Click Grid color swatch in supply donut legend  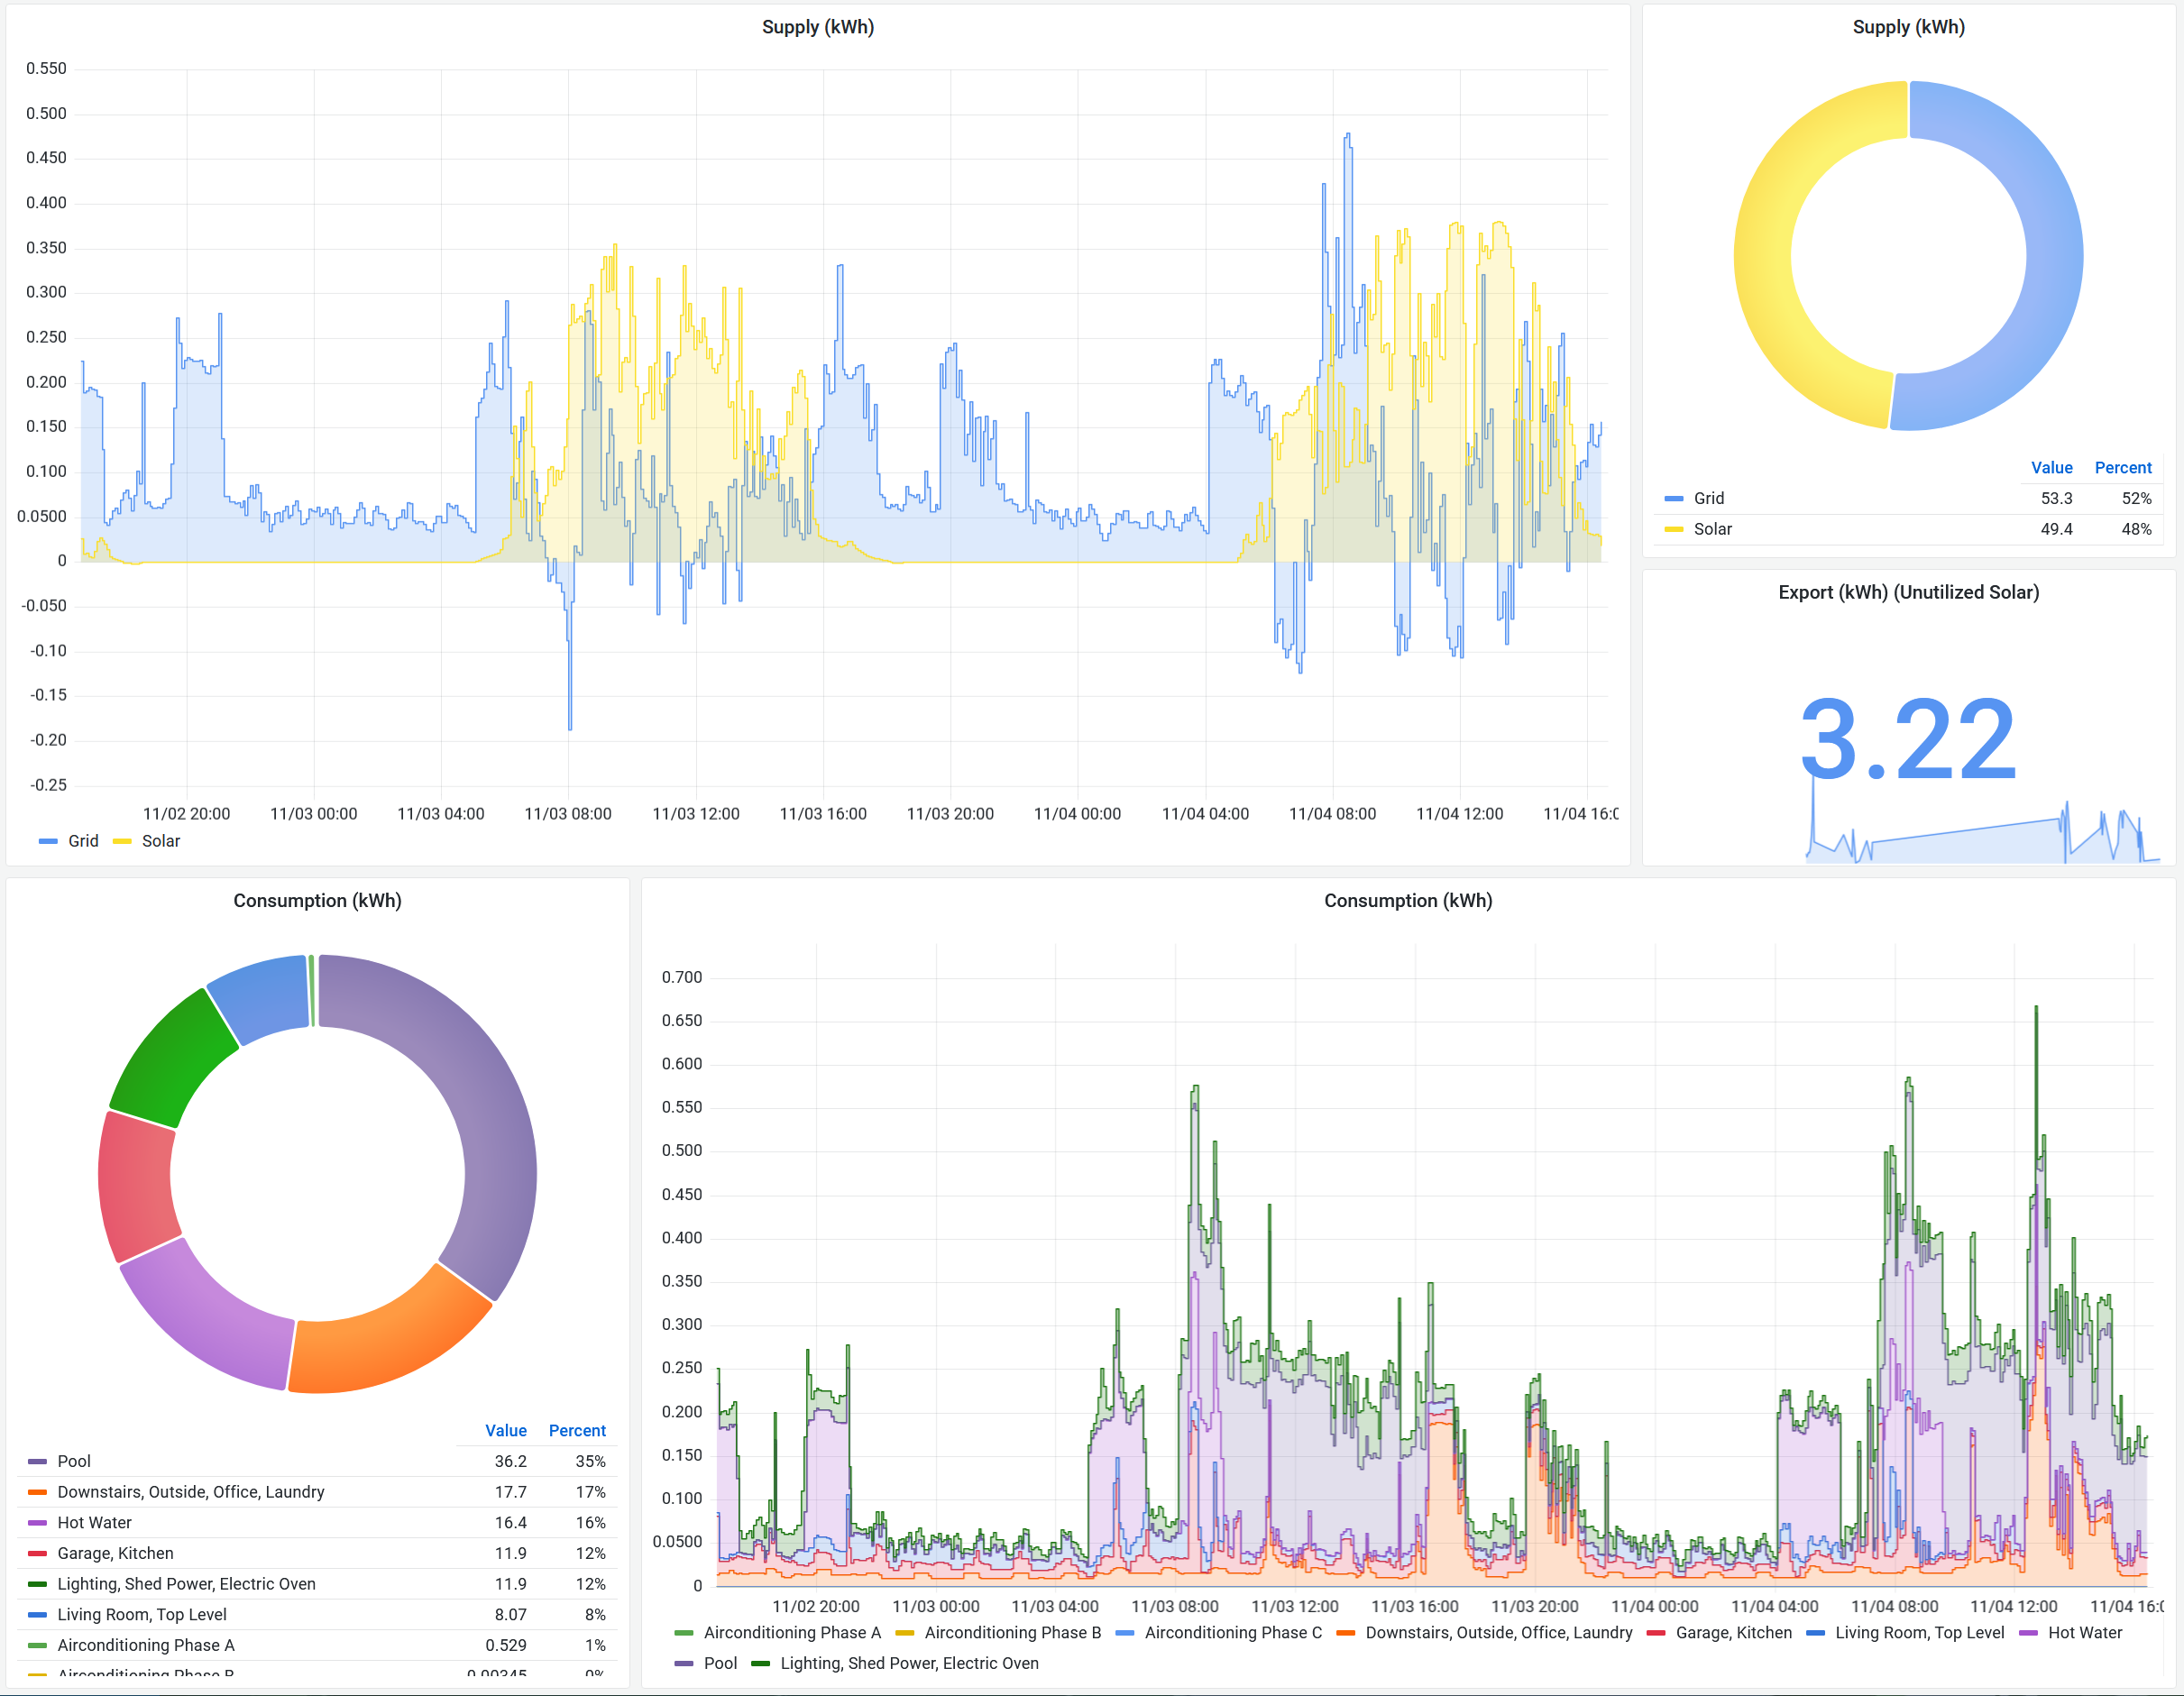point(1673,499)
